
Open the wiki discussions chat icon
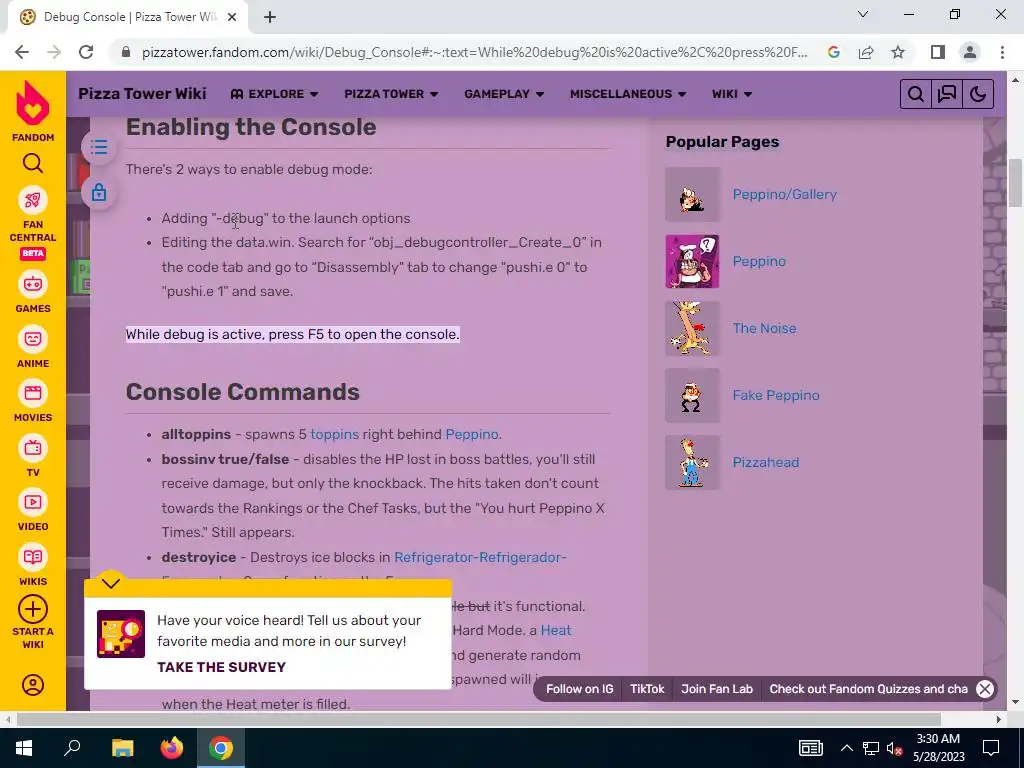pos(947,94)
